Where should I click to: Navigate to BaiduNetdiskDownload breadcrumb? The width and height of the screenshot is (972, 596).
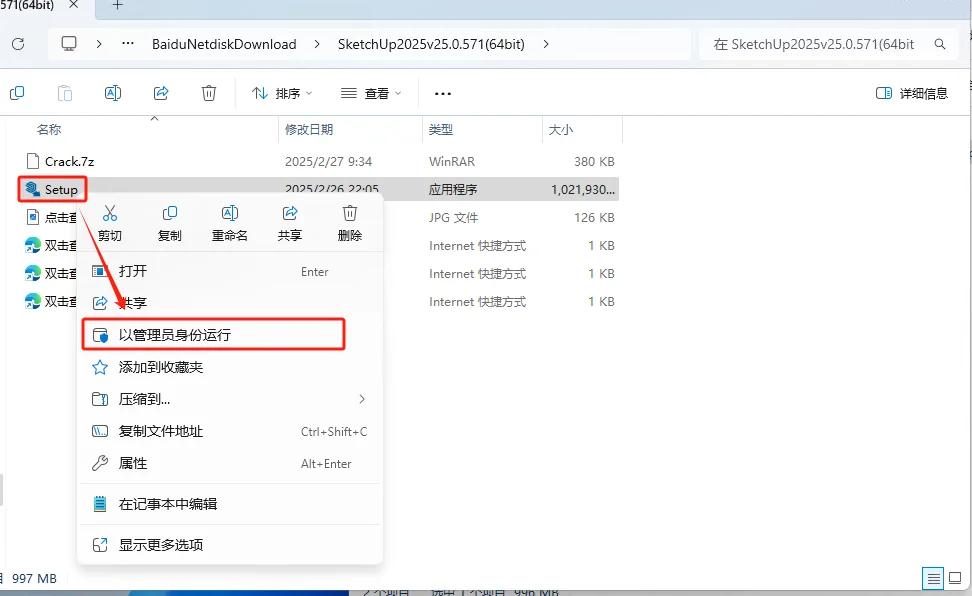click(x=224, y=44)
